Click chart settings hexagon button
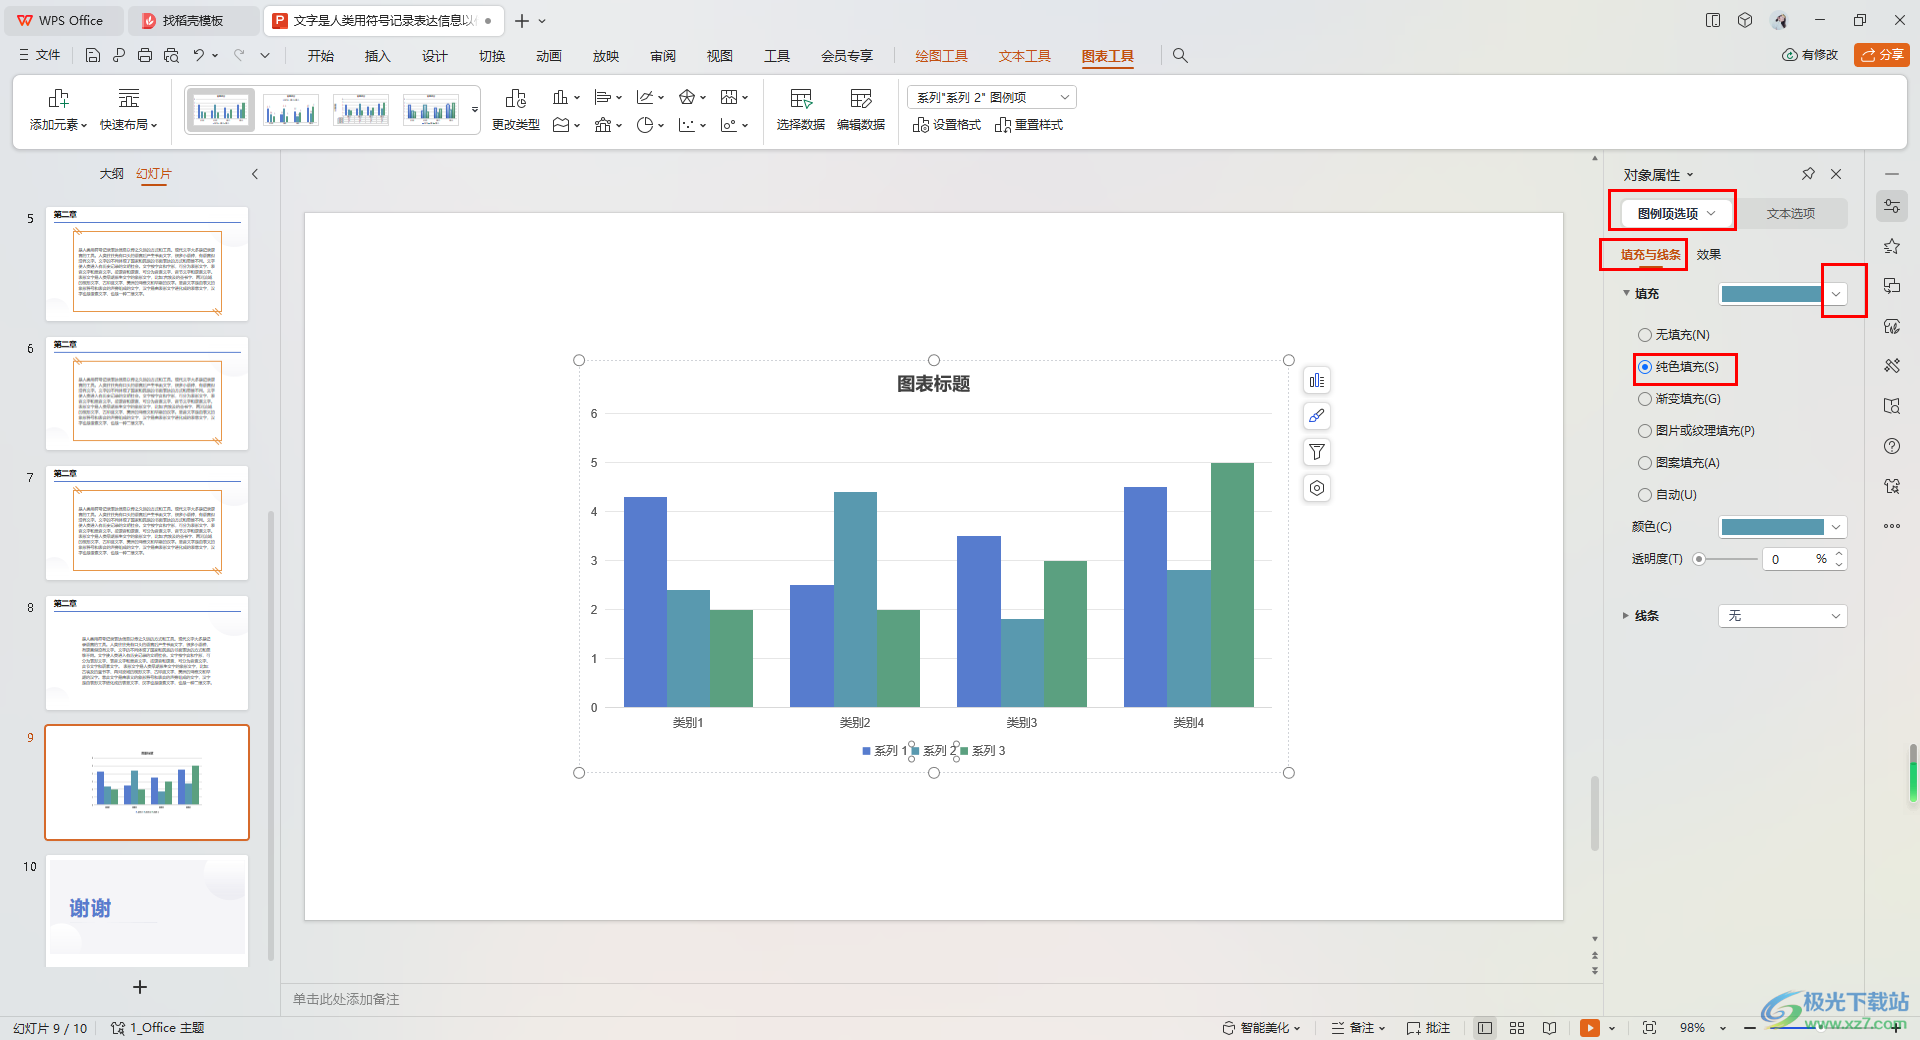This screenshot has height=1040, width=1920. coord(1317,488)
